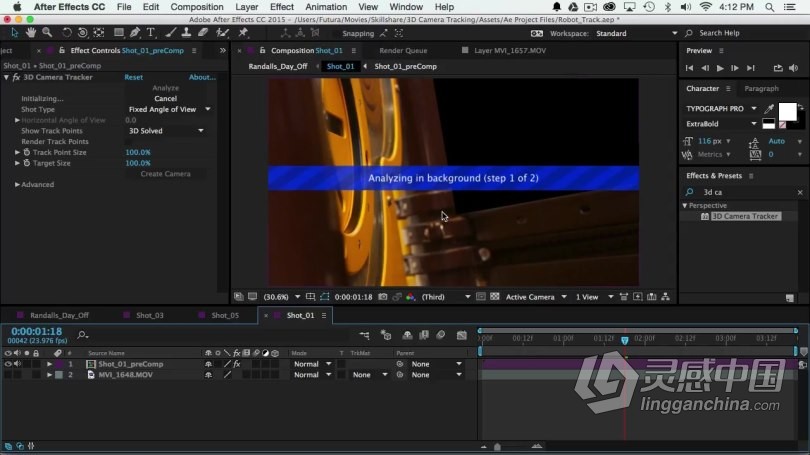Open About for 3D Camera Tracker
This screenshot has height=455, width=810.
202,77
